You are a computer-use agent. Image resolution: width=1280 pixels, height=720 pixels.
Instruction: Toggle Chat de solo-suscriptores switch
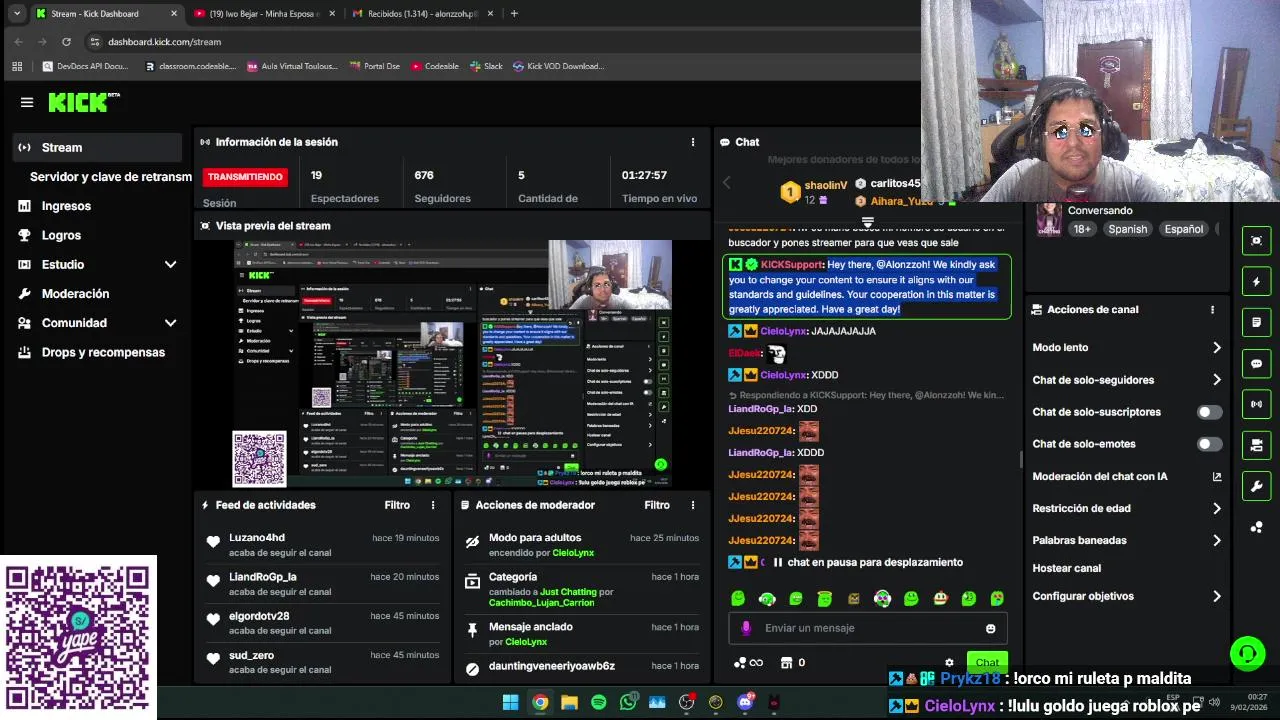click(1209, 412)
